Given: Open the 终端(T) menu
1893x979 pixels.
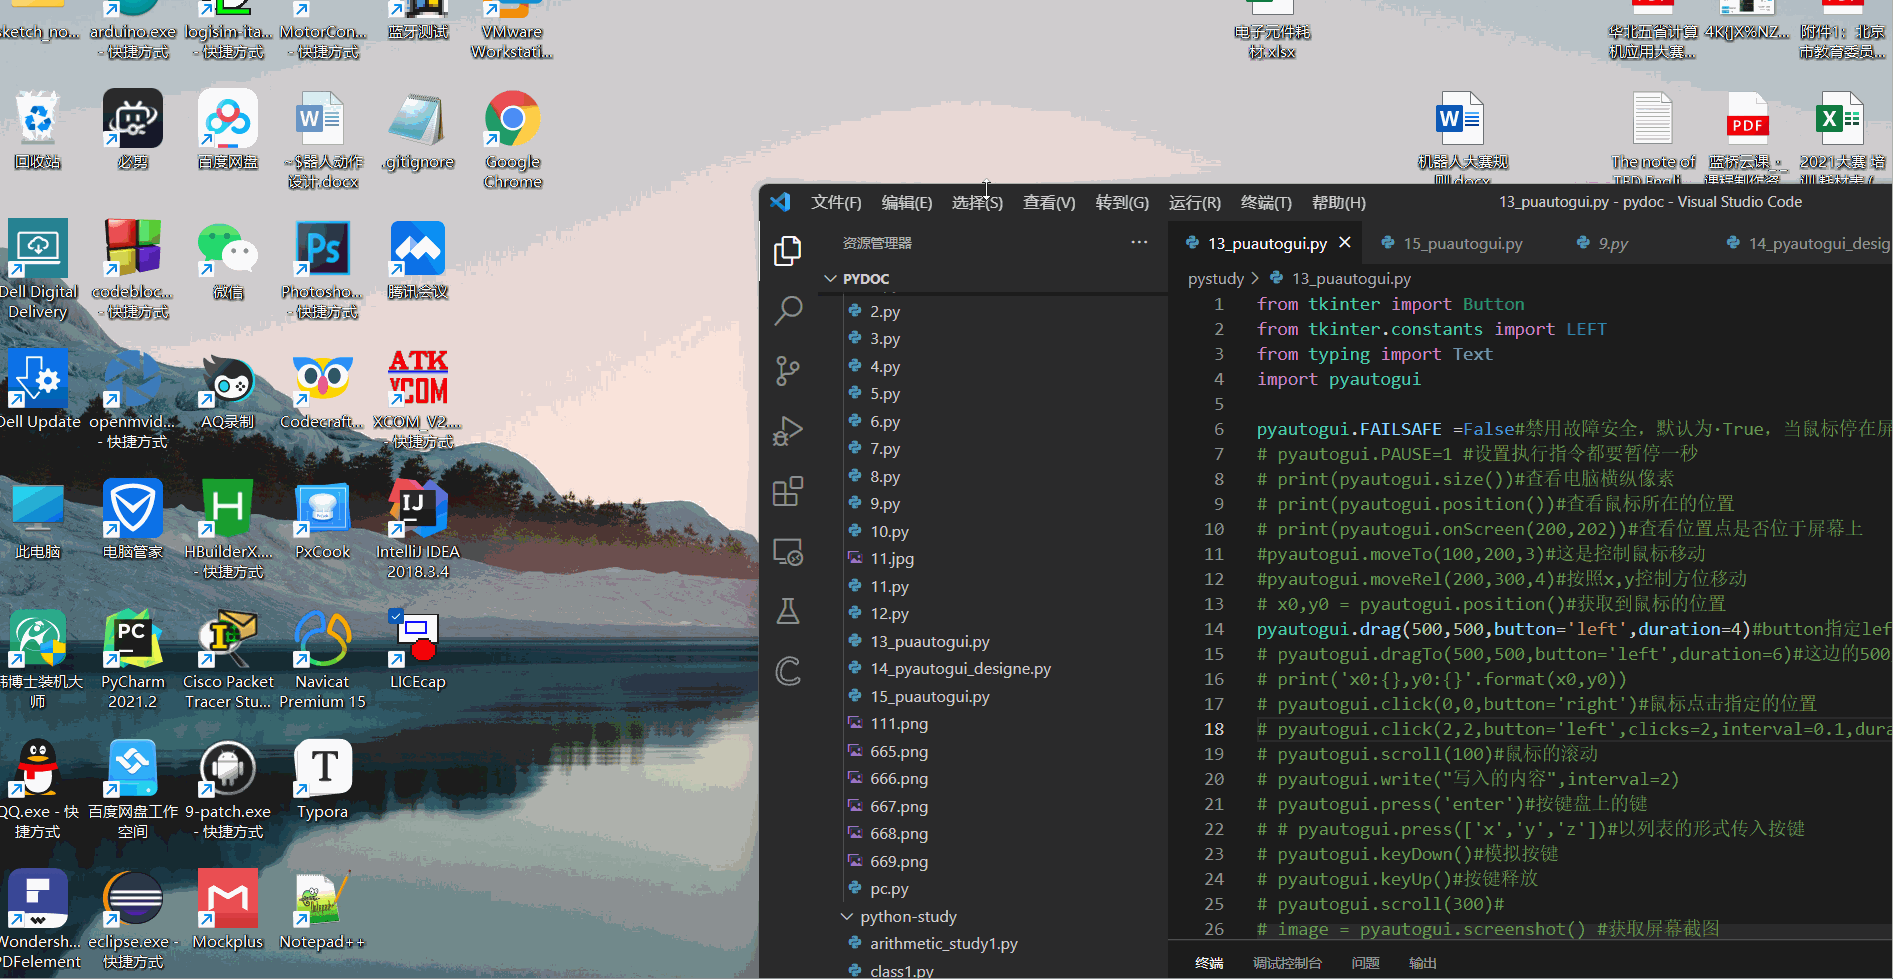Looking at the screenshot, I should pyautogui.click(x=1266, y=202).
